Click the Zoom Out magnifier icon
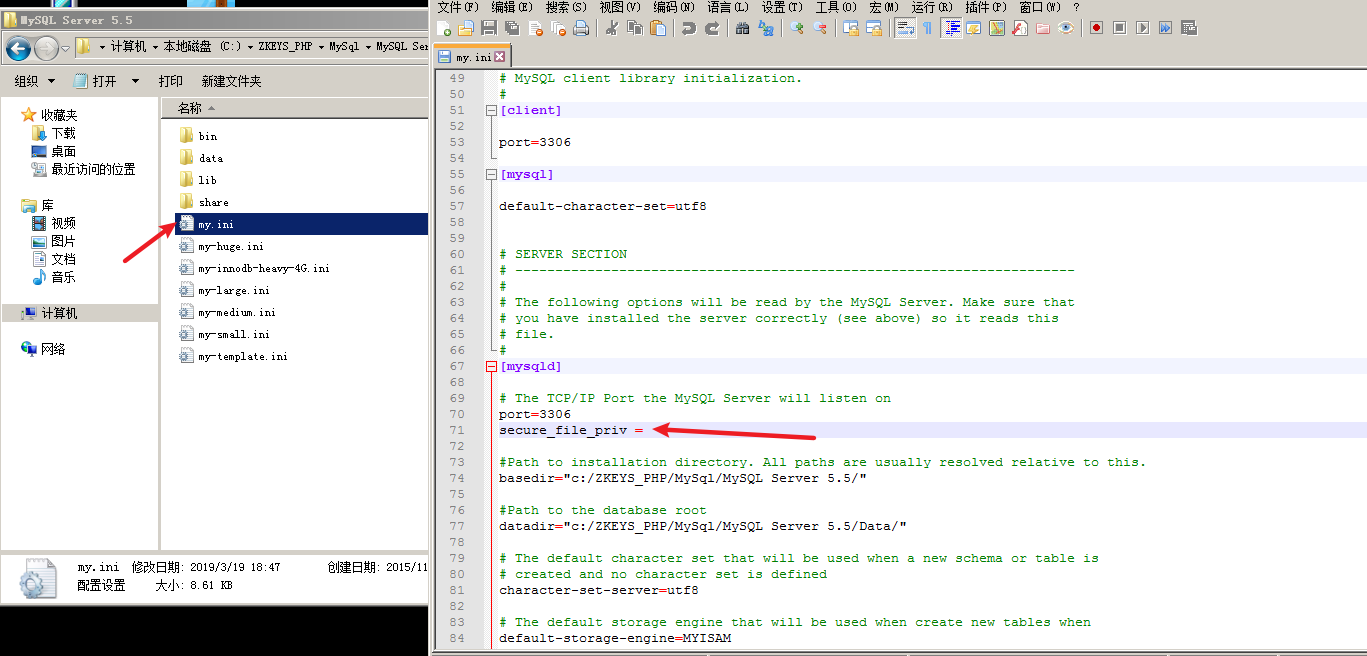This screenshot has height=656, width=1367. 820,28
